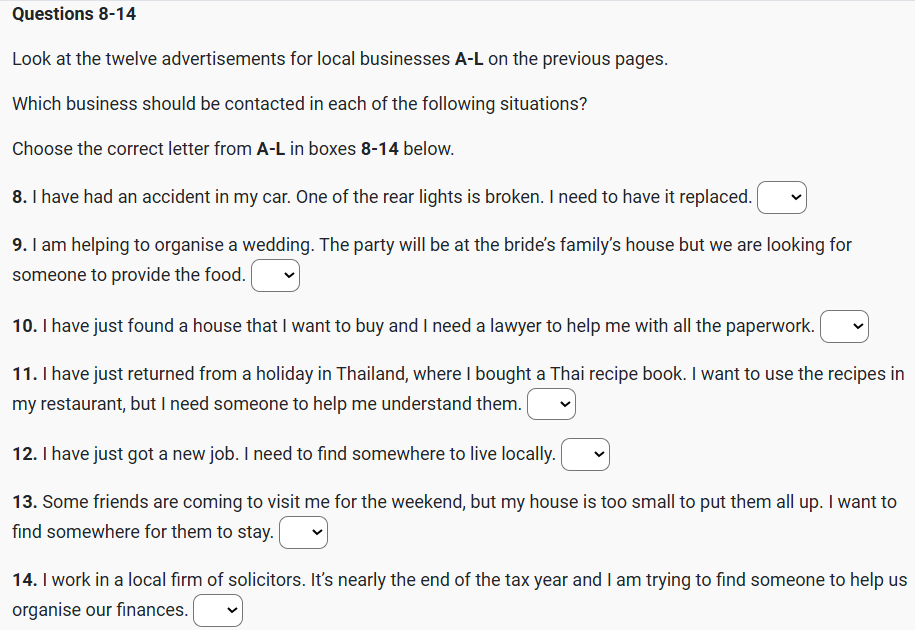Screen dimensions: 915x630
Task: Click the bold number 10 question label
Action: tap(24, 326)
